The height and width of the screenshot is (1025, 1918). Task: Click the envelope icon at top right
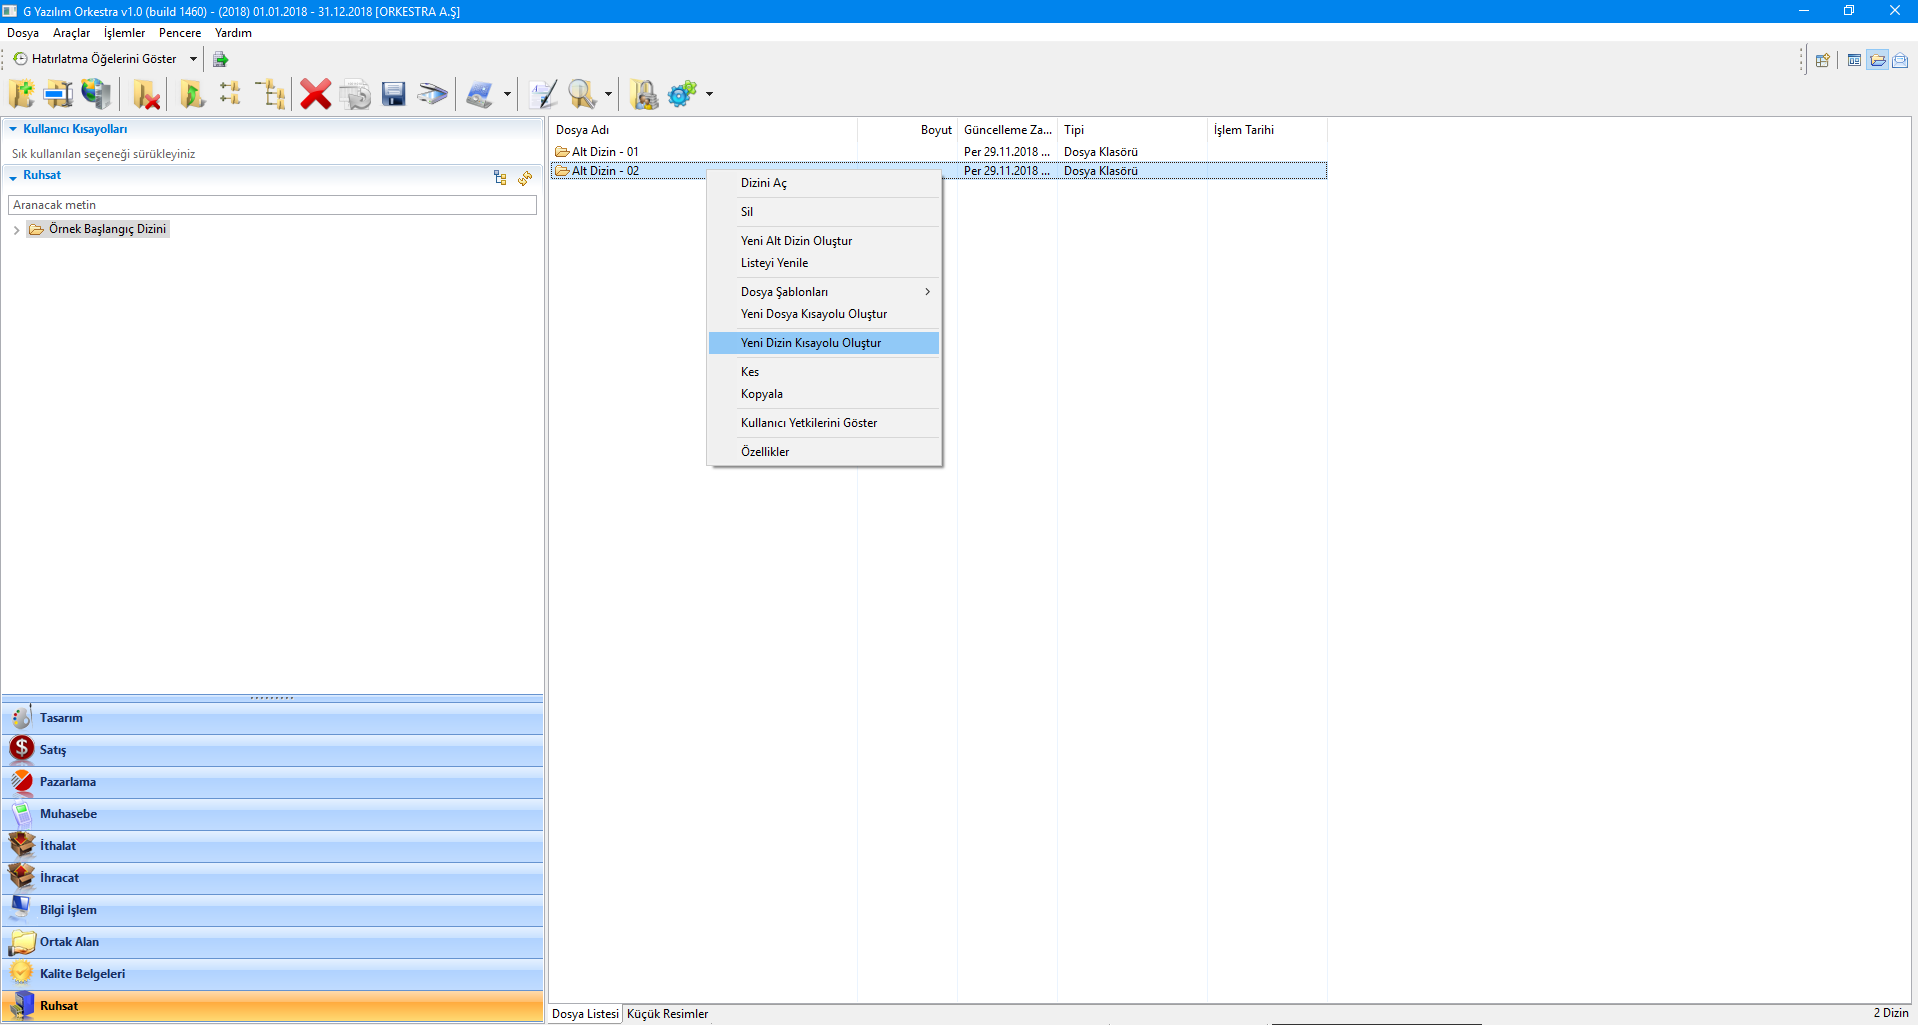1900,60
